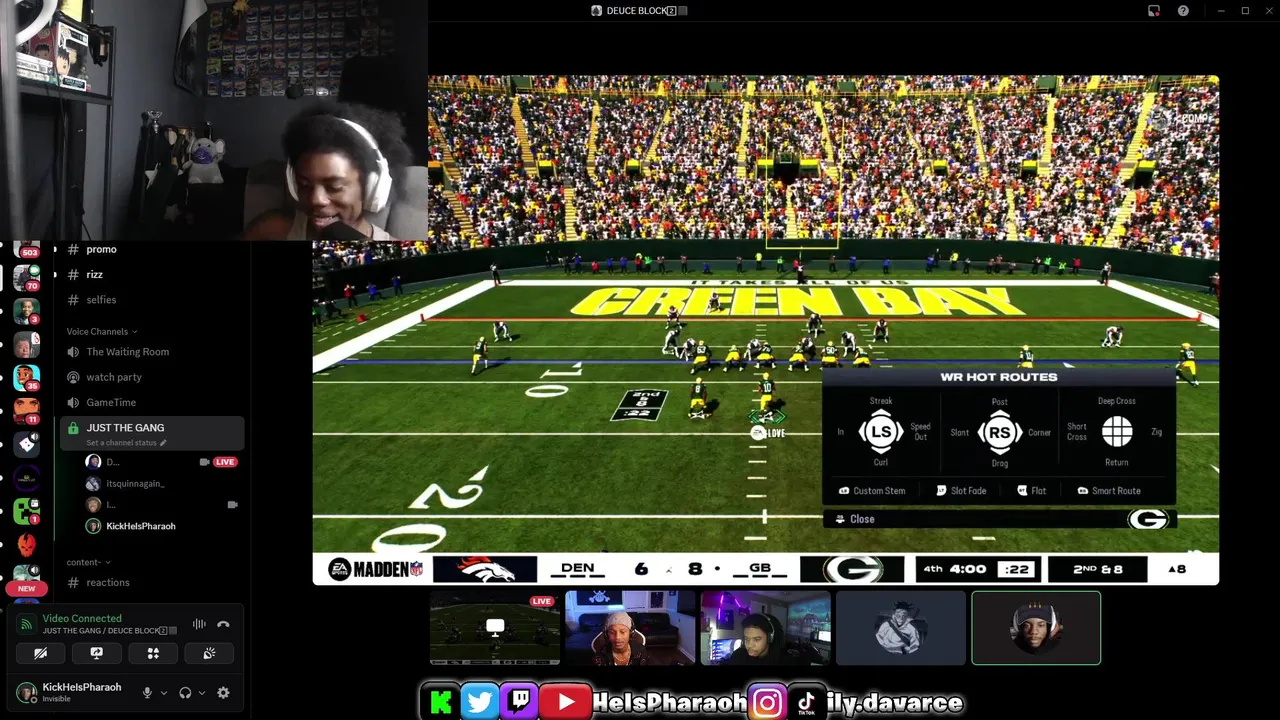Click the Video Connected status text

click(x=82, y=618)
